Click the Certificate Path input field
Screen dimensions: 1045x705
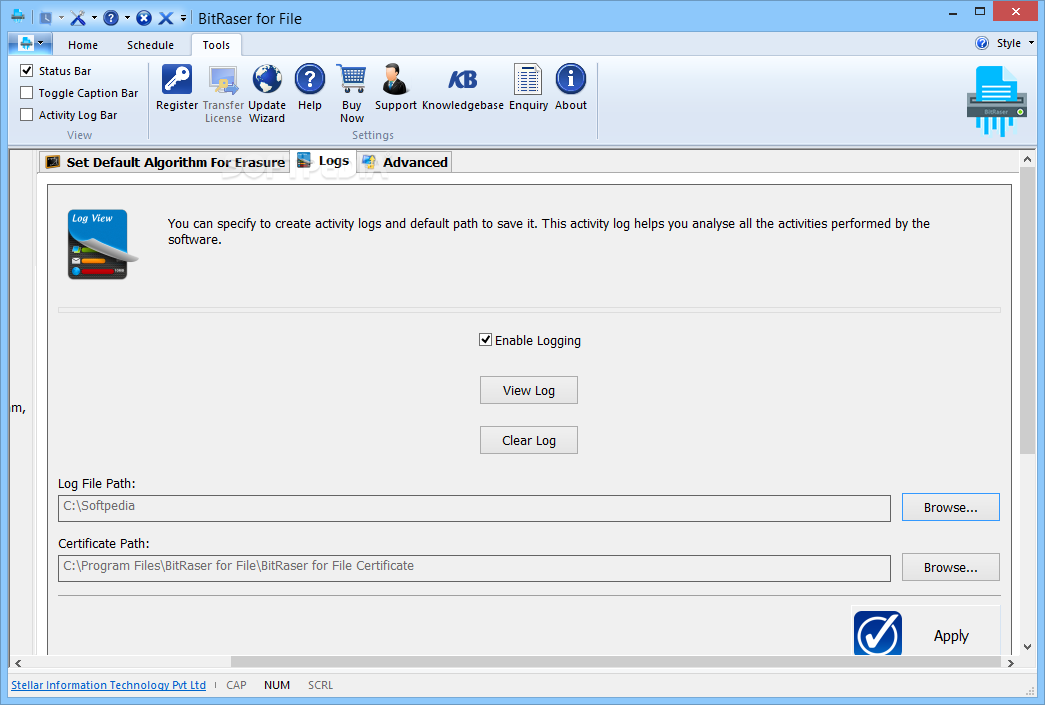(474, 568)
